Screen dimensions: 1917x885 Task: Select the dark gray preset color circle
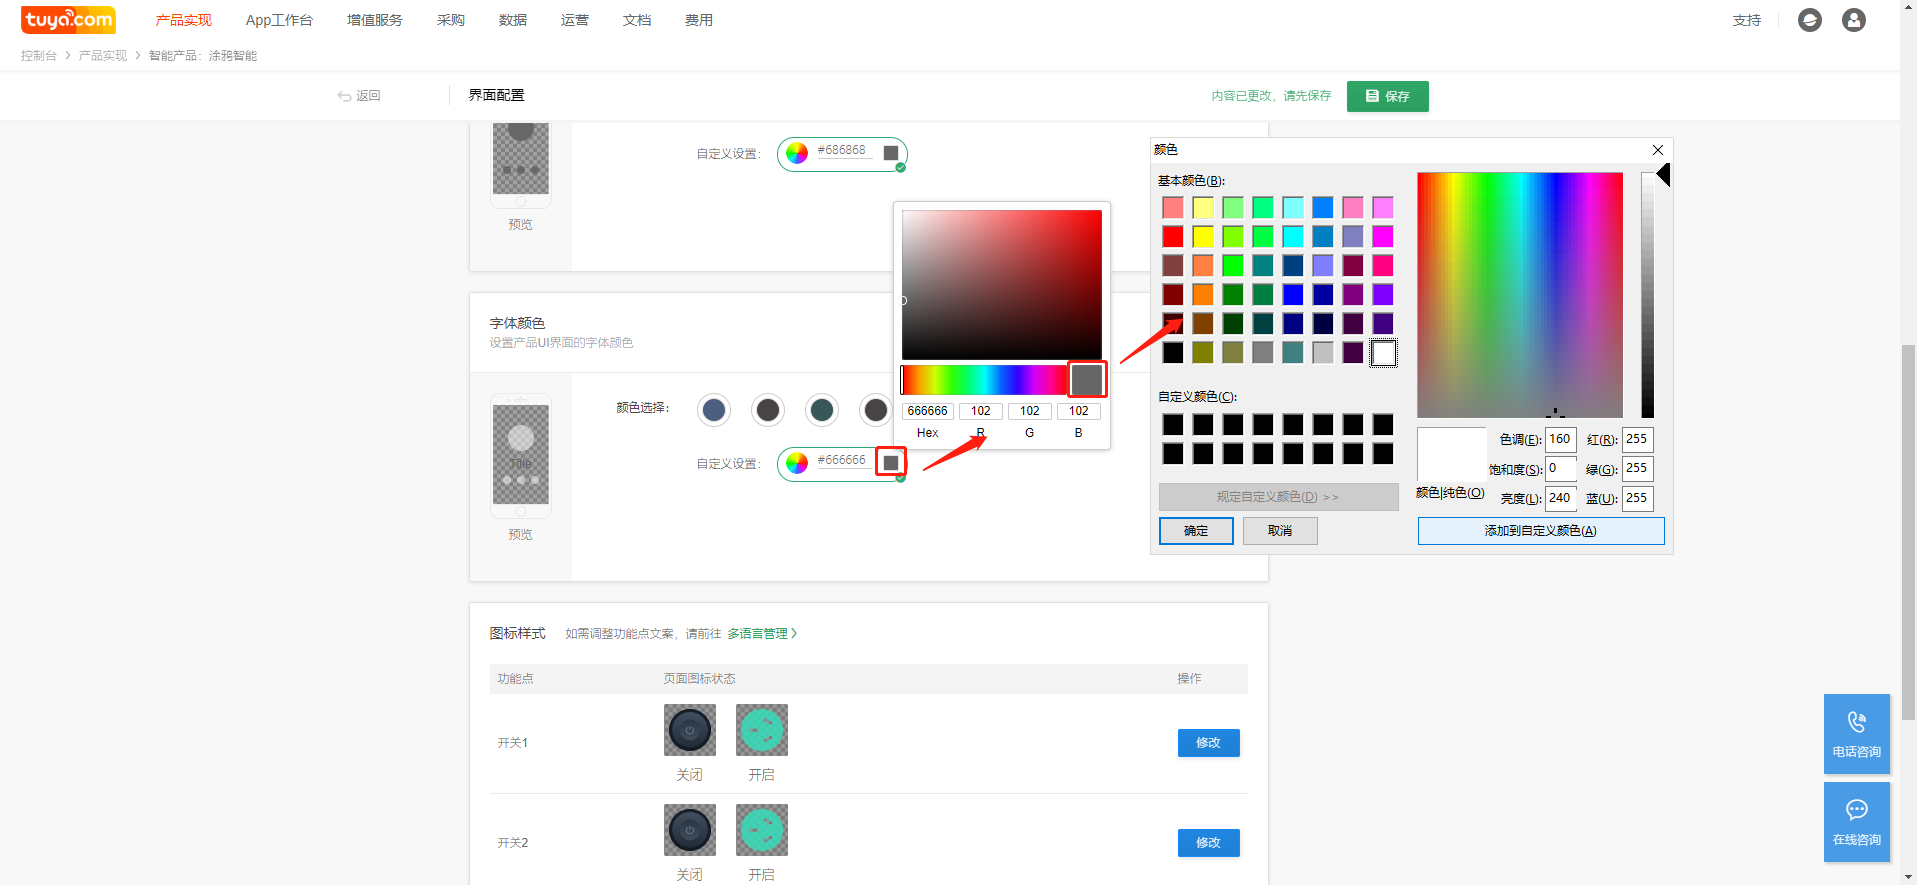click(768, 409)
